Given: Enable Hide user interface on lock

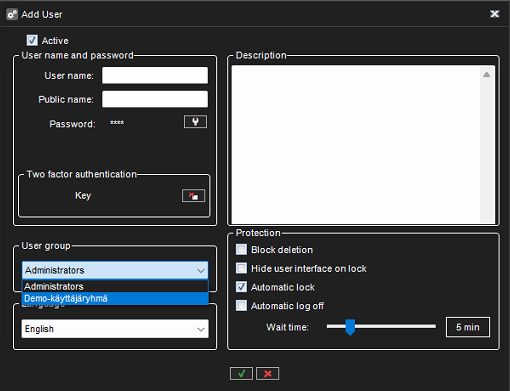Looking at the screenshot, I should pyautogui.click(x=241, y=268).
